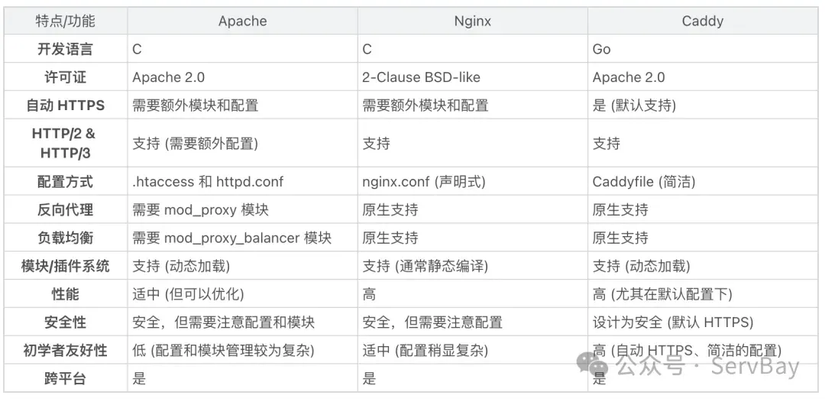This screenshot has height=399, width=825.
Task: Click the HTTP/2 & HTTP/3 row label
Action: [x=65, y=143]
